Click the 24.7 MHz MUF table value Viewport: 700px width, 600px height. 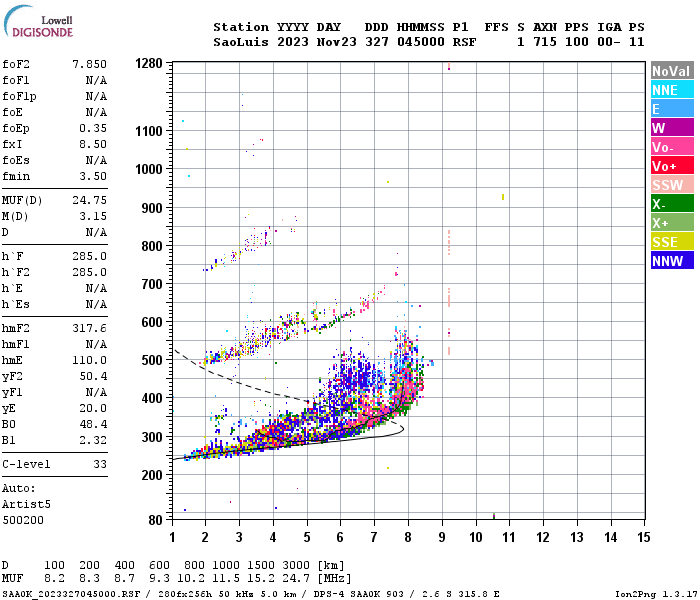[296, 579]
